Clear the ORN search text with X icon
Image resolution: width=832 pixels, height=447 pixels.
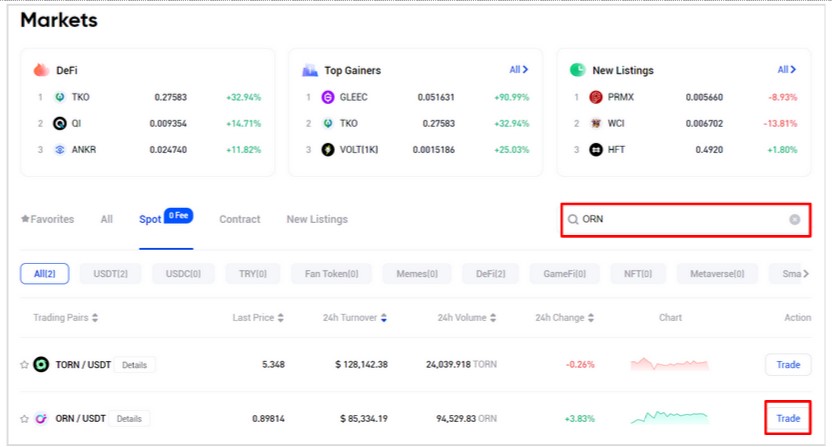(794, 219)
